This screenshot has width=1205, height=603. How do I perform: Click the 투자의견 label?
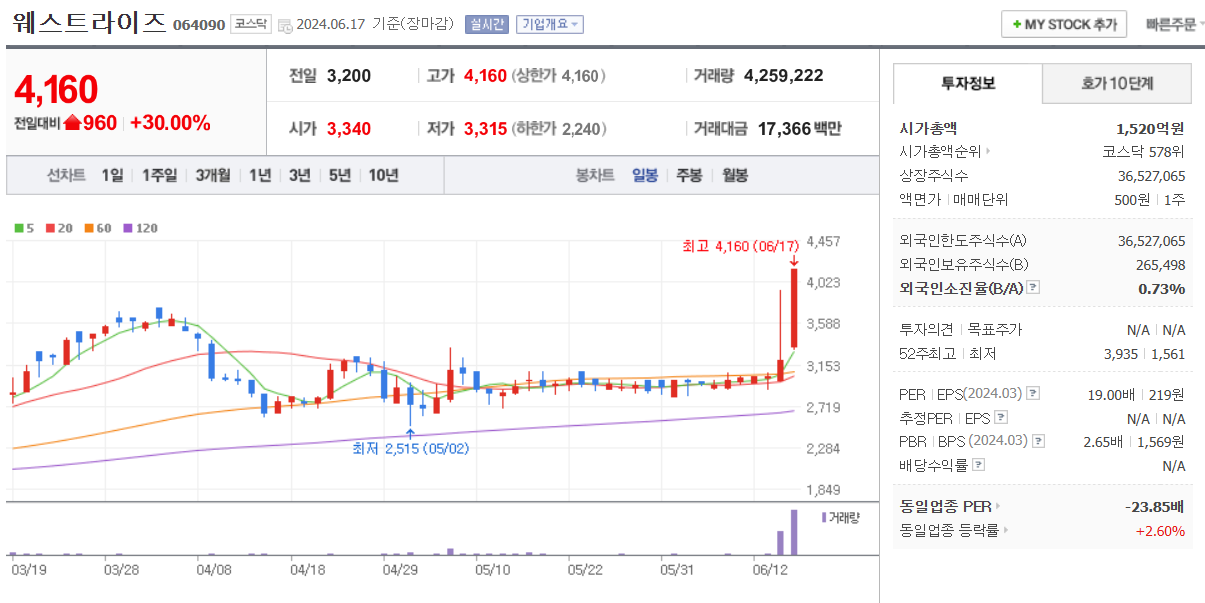[927, 329]
